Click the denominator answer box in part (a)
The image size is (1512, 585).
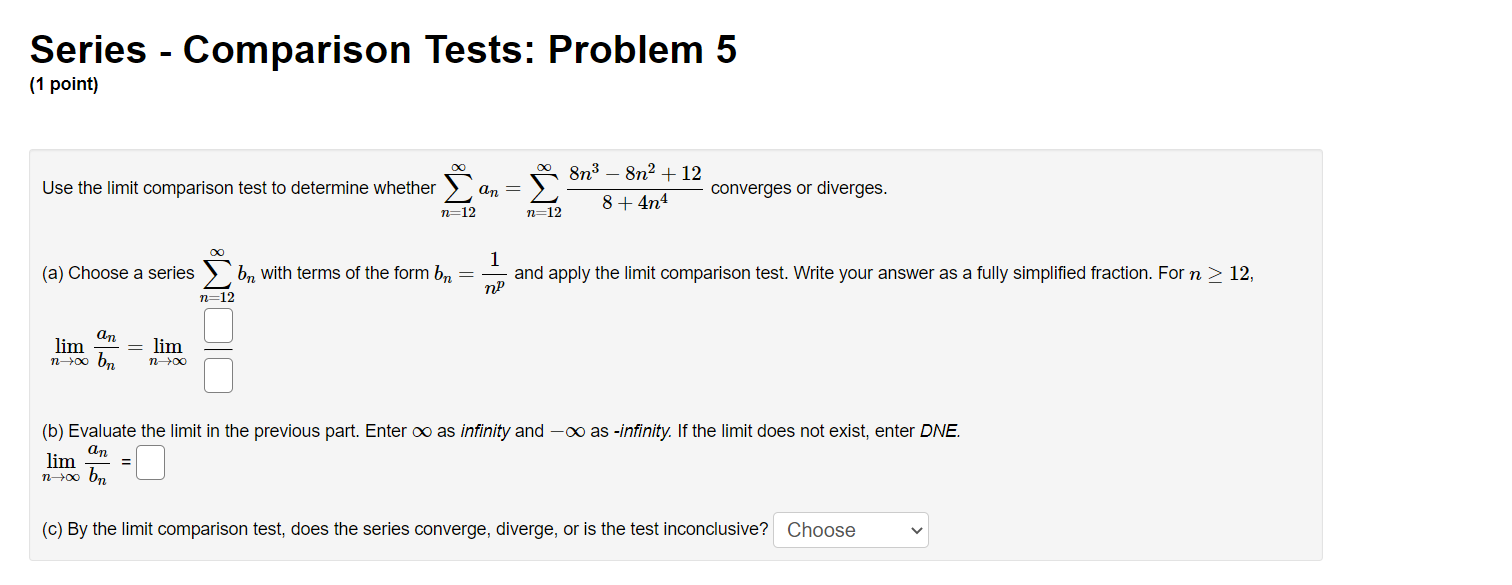218,374
